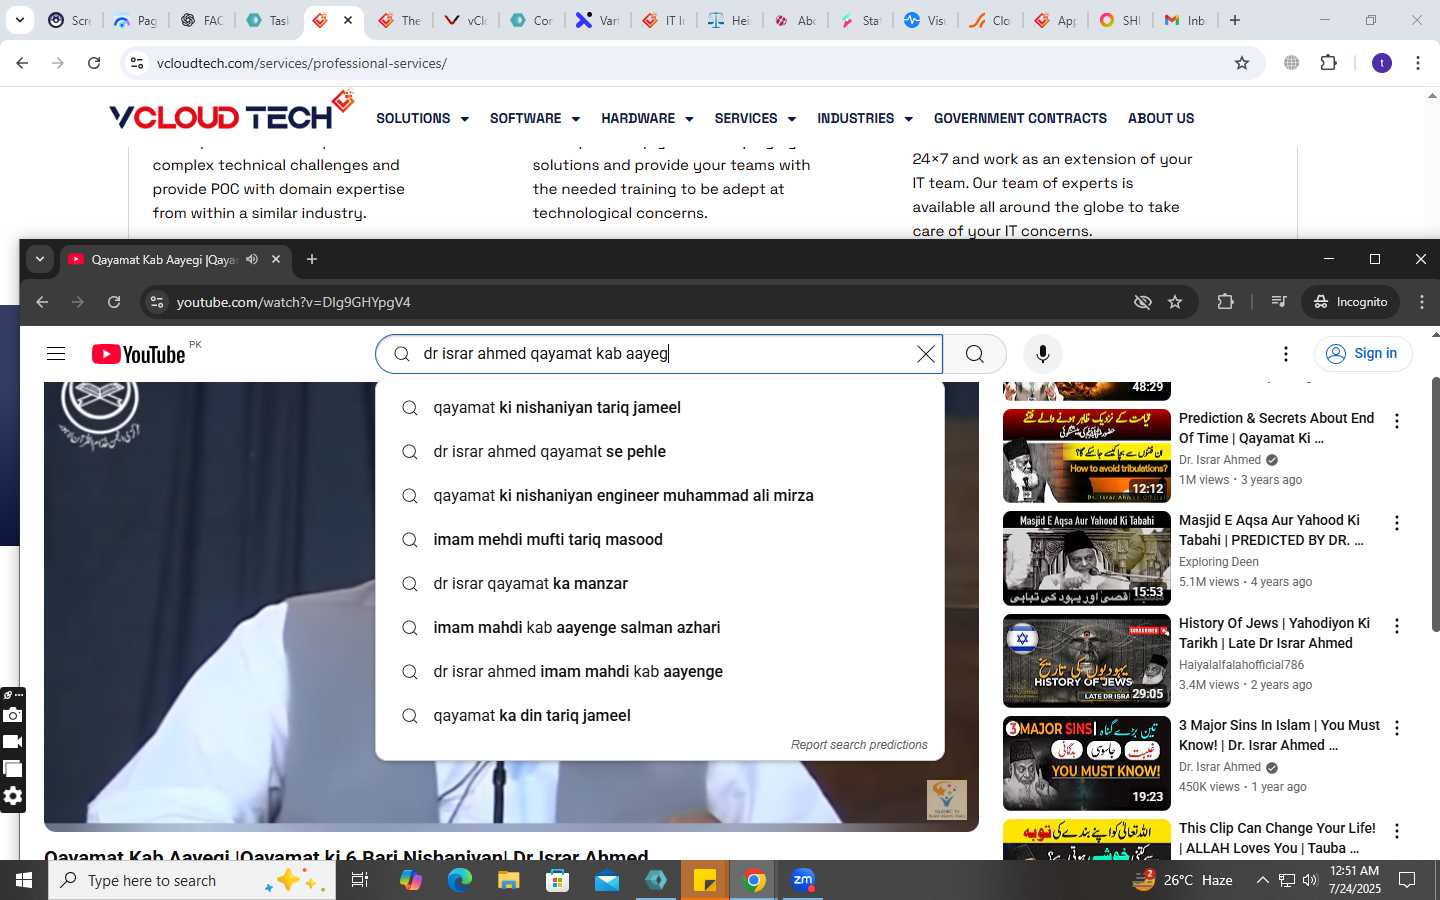
Task: Select suggestion dr israr ahmed qayamat se pehle
Action: (660, 452)
